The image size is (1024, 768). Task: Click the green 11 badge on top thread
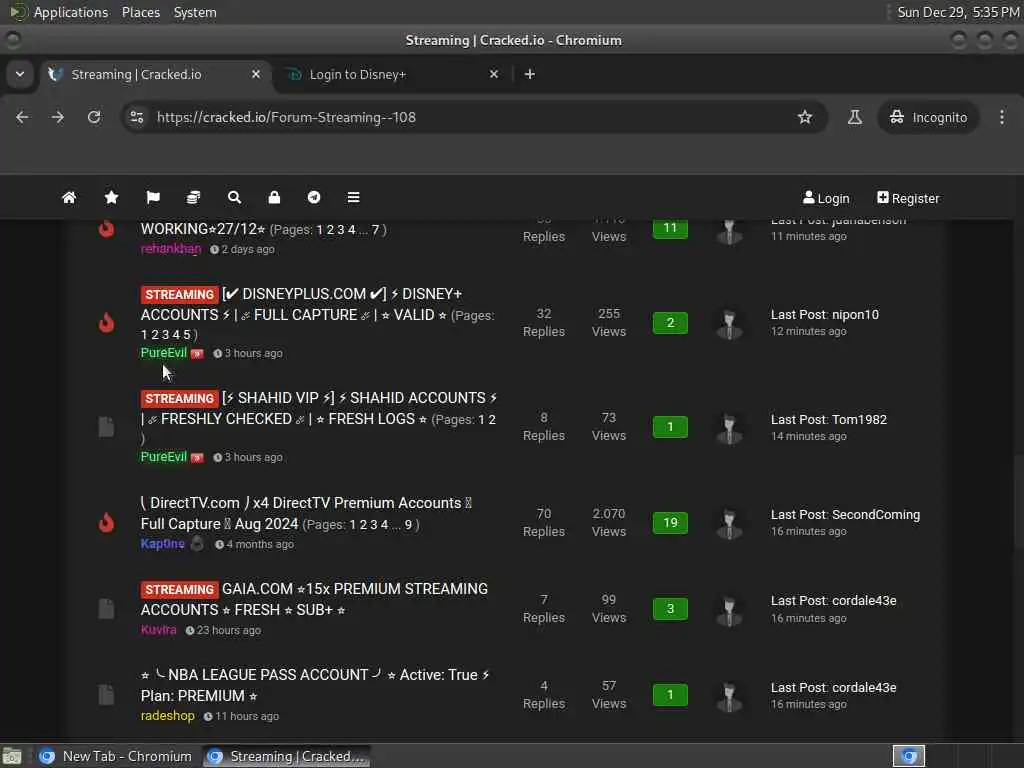(670, 228)
